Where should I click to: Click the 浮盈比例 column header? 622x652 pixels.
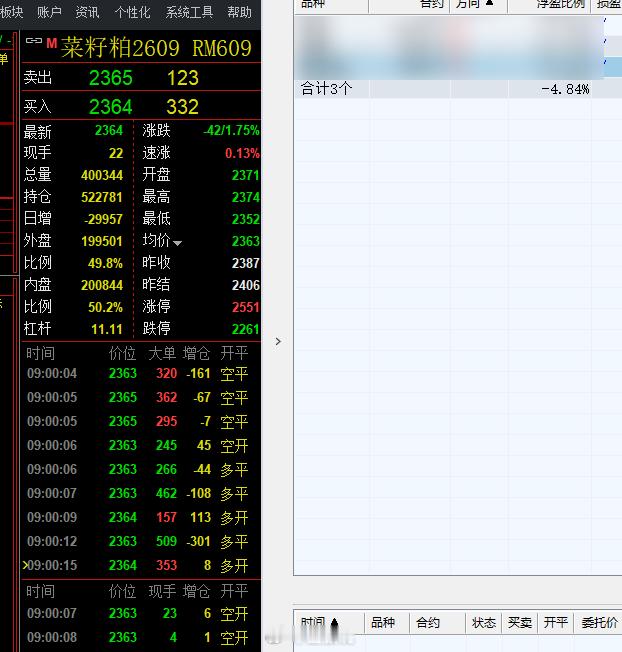[x=549, y=4]
